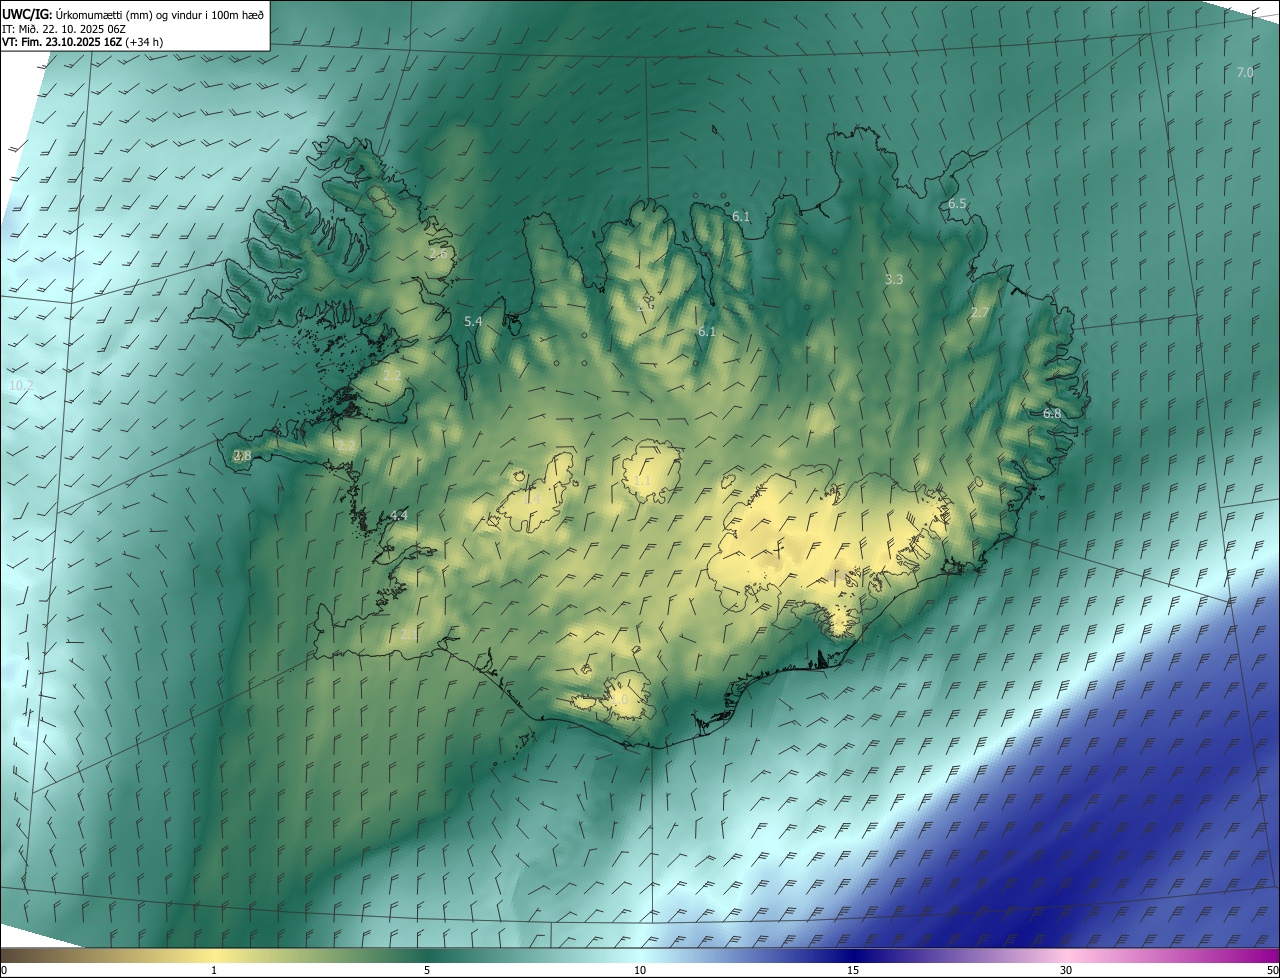Screen dimensions: 1280x978
Task: Click the 6.8 value on the map
Action: [1052, 413]
